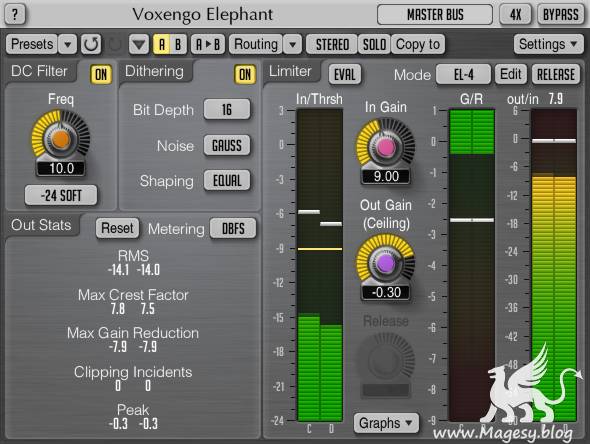Change the Bit Depth 16 selector

coord(227,109)
